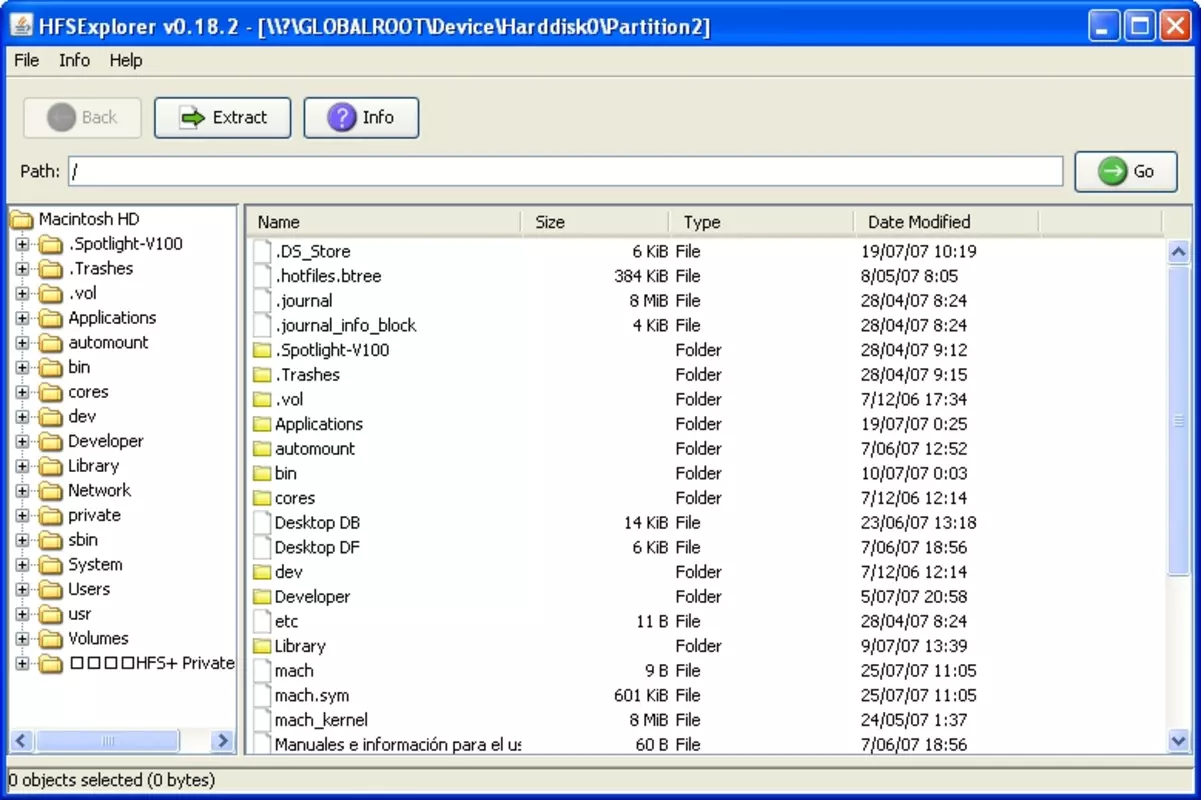Click the etc file icon in list
The width and height of the screenshot is (1201, 800).
coord(262,622)
